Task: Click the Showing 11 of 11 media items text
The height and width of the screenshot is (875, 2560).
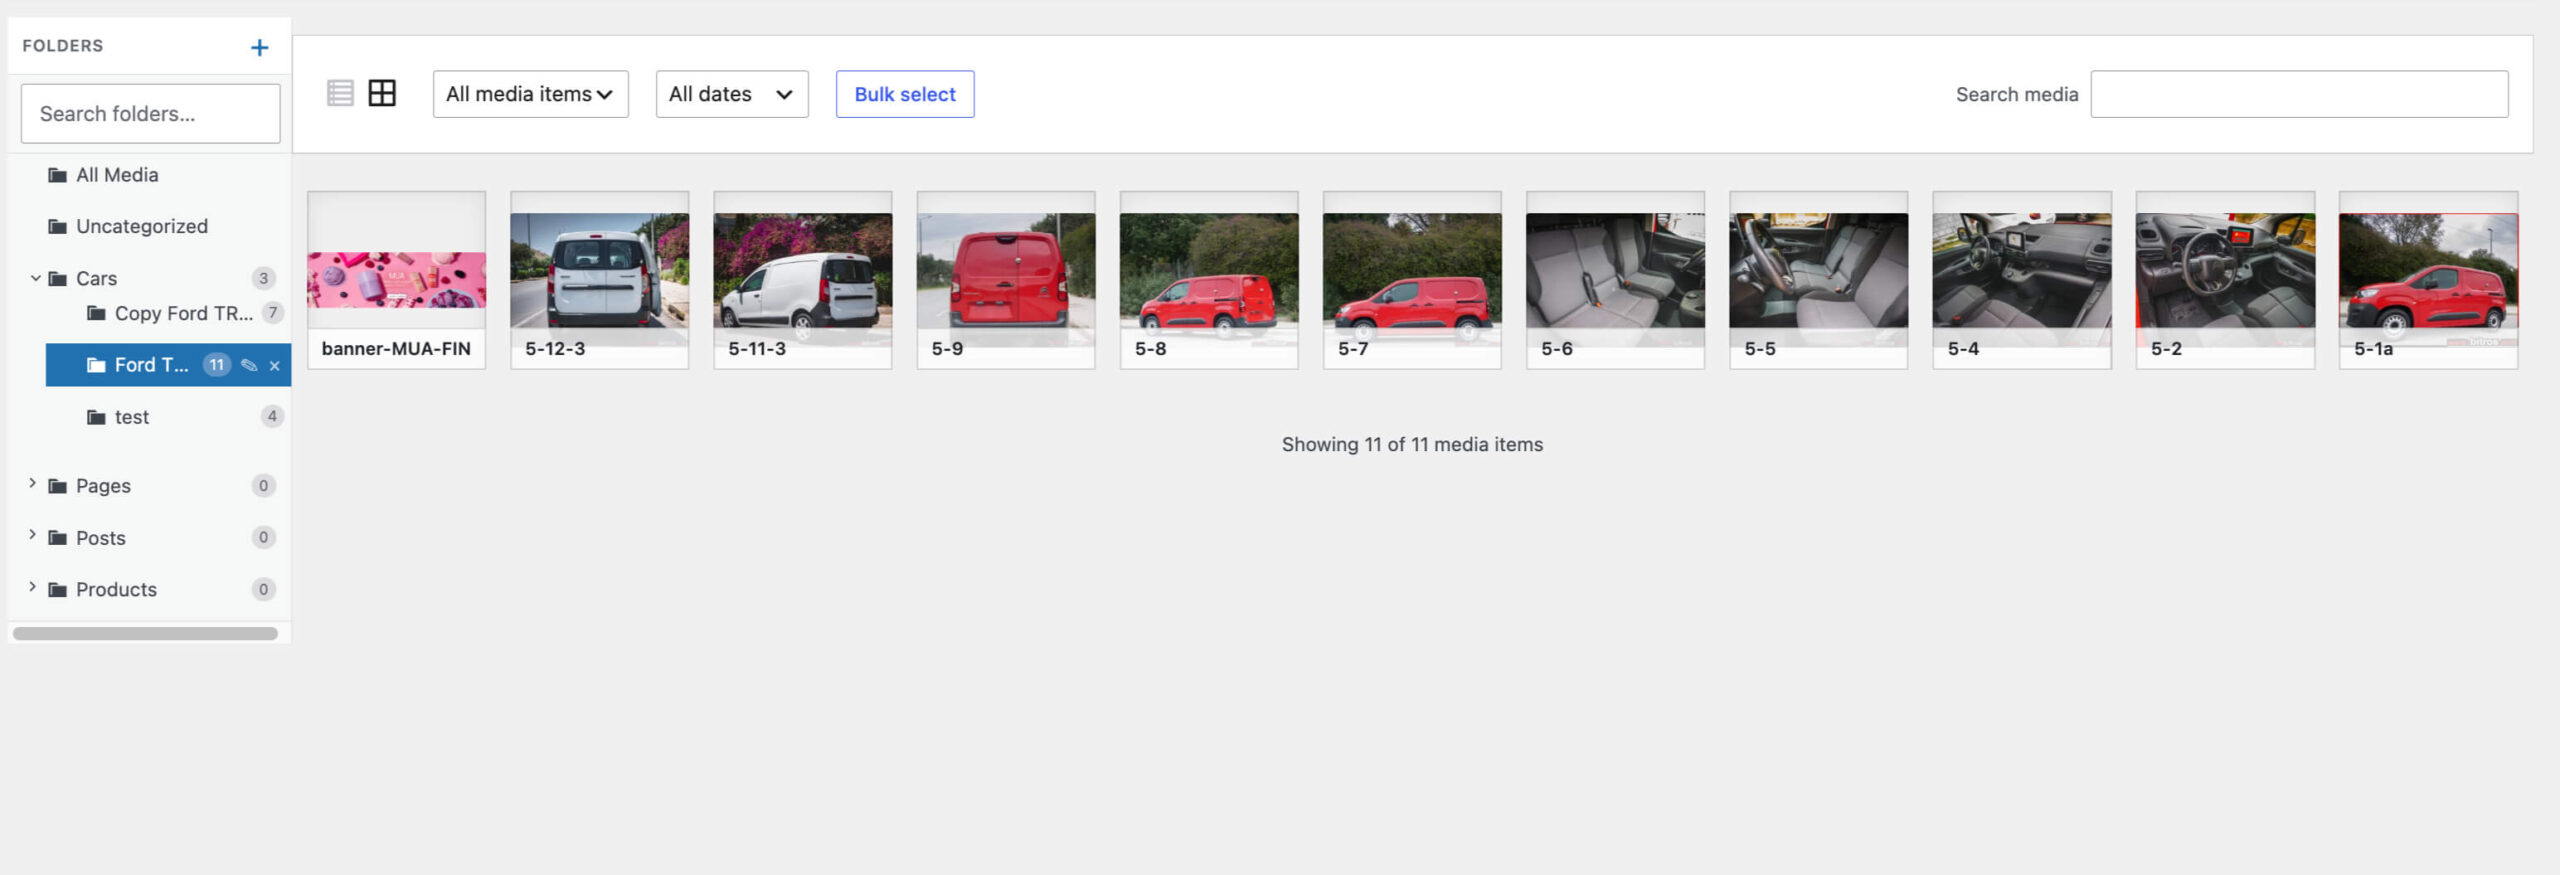Action: coord(1412,444)
